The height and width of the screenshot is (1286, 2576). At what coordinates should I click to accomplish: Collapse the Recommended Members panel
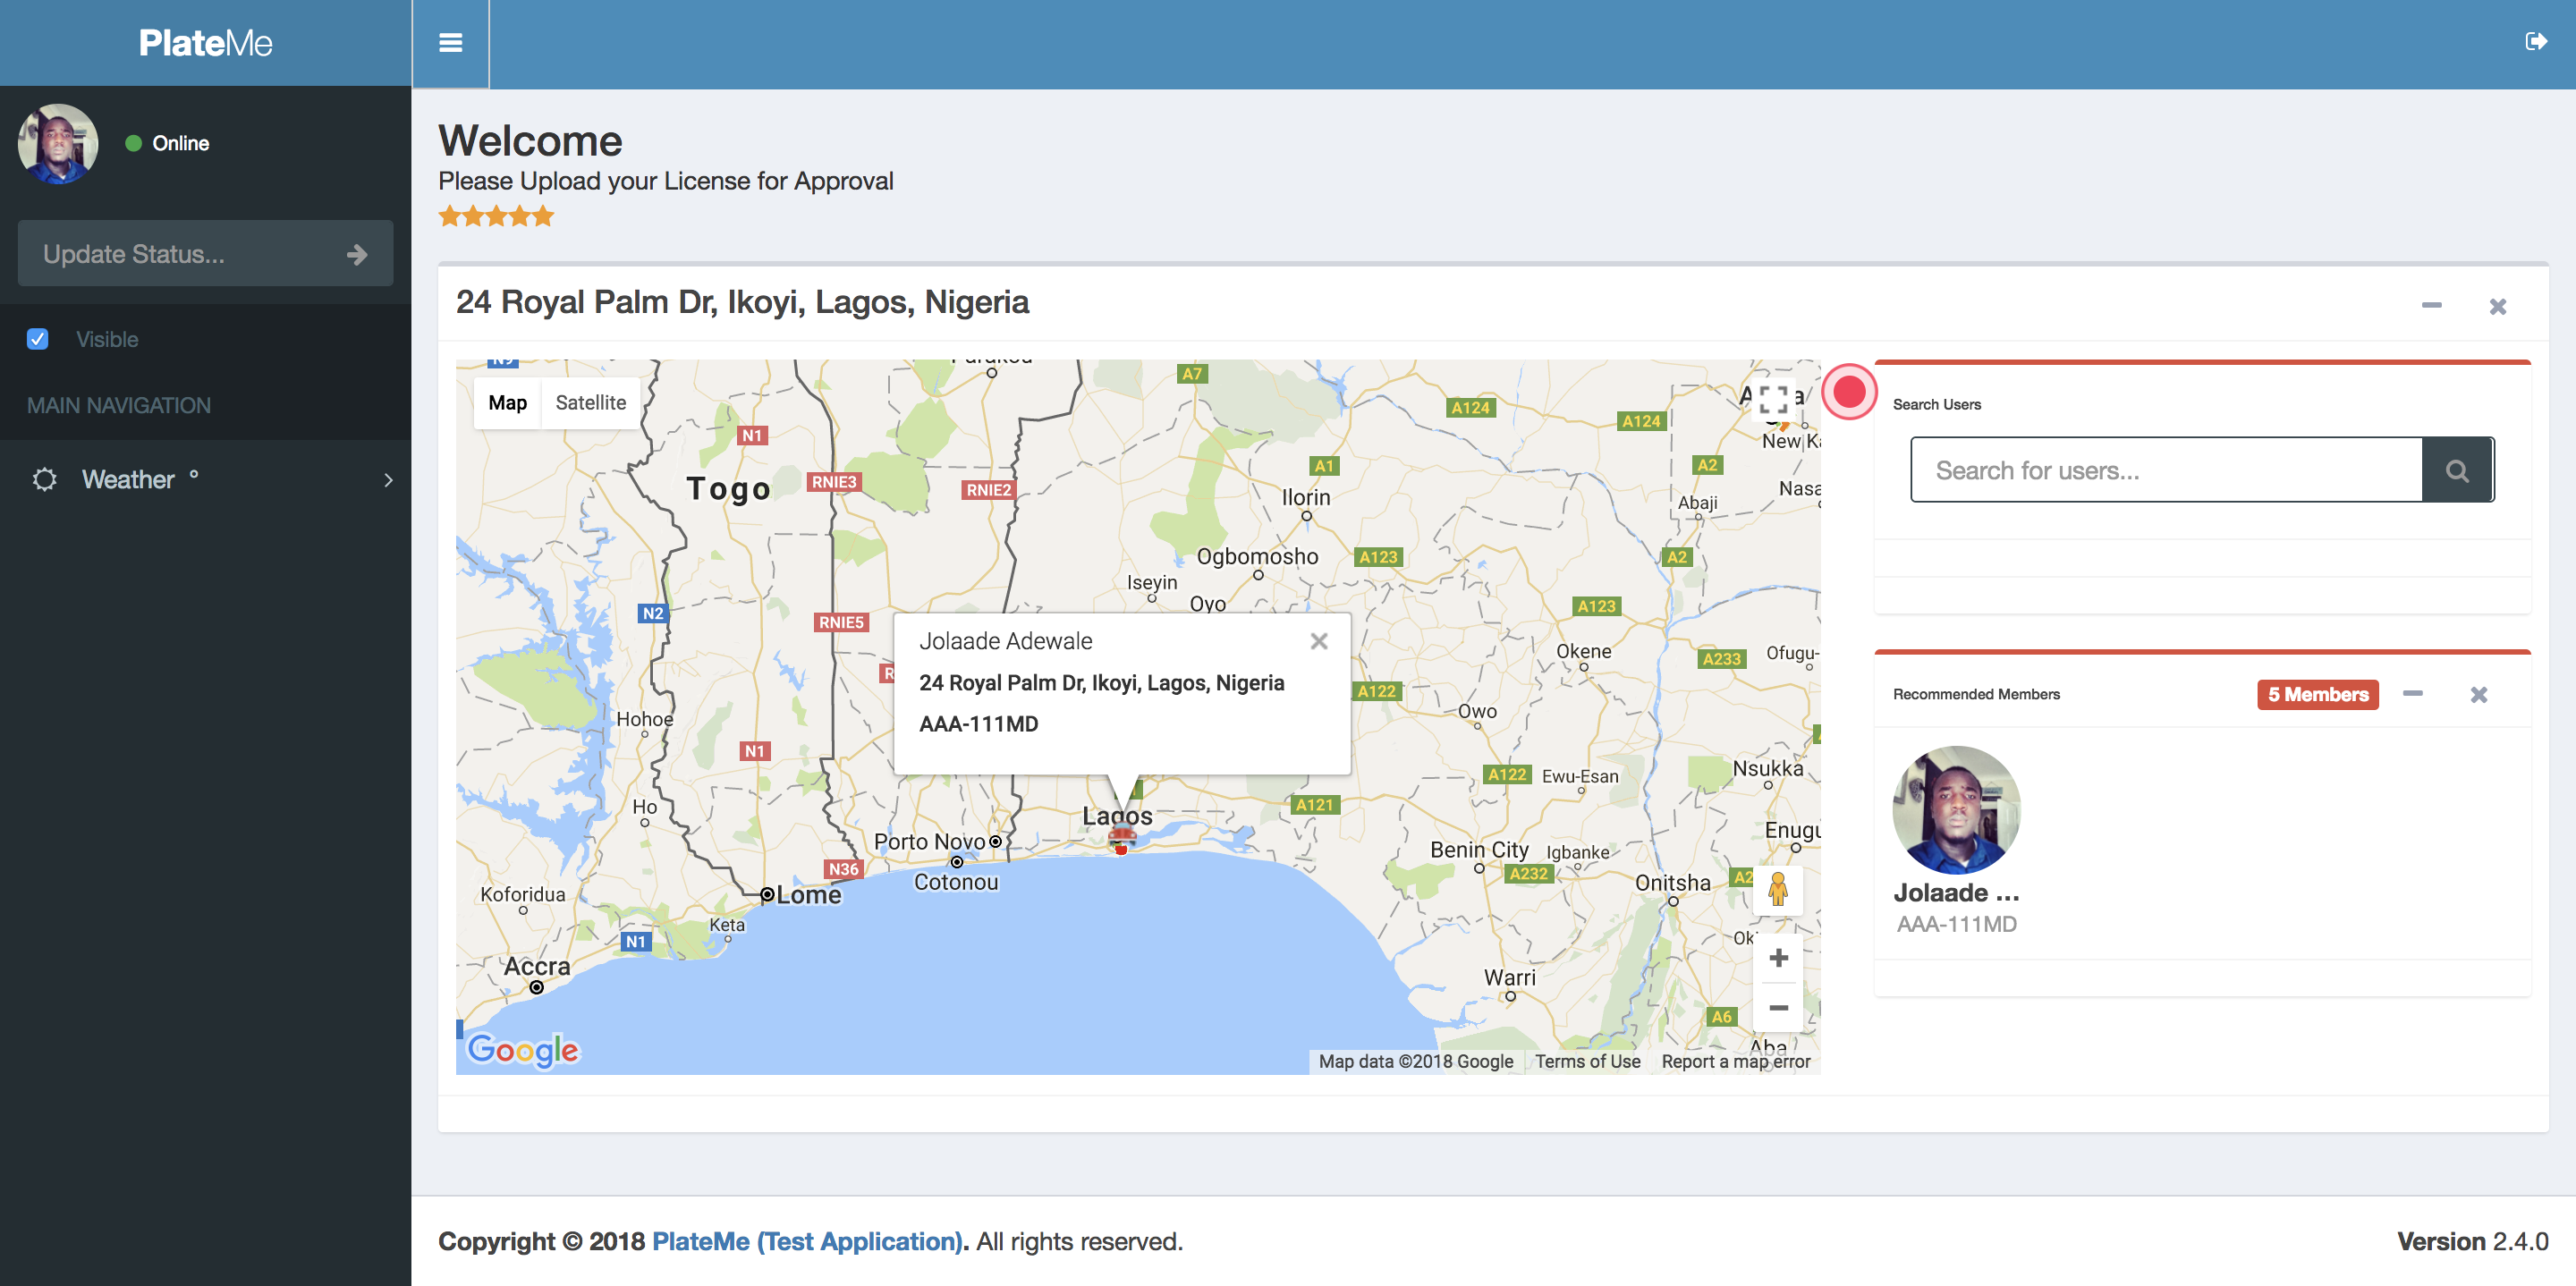pyautogui.click(x=2412, y=694)
